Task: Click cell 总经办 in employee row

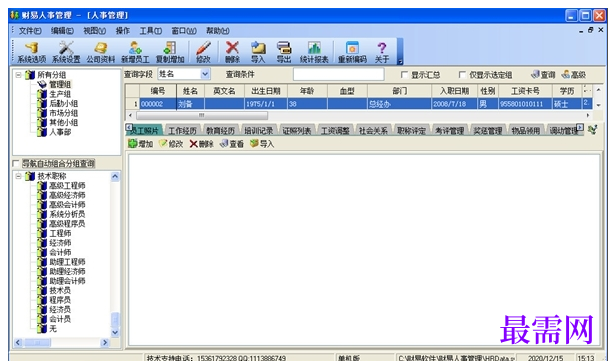Action: coord(399,104)
